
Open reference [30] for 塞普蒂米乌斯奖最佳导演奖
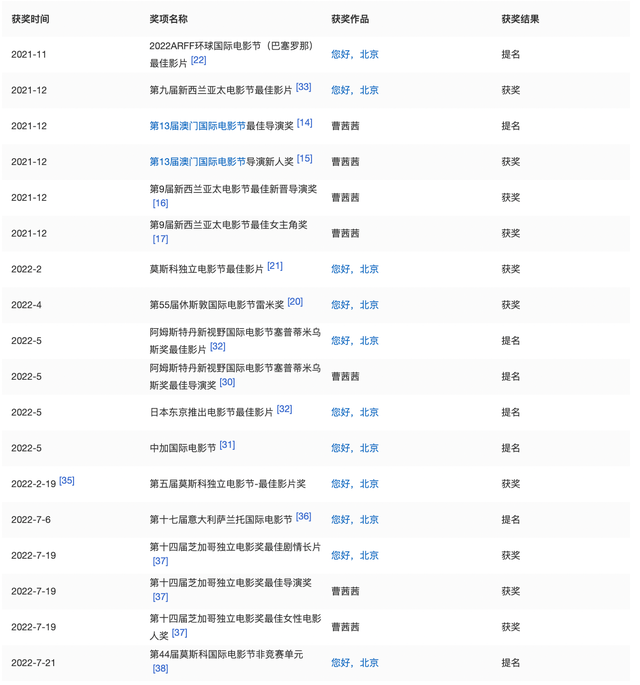(227, 383)
